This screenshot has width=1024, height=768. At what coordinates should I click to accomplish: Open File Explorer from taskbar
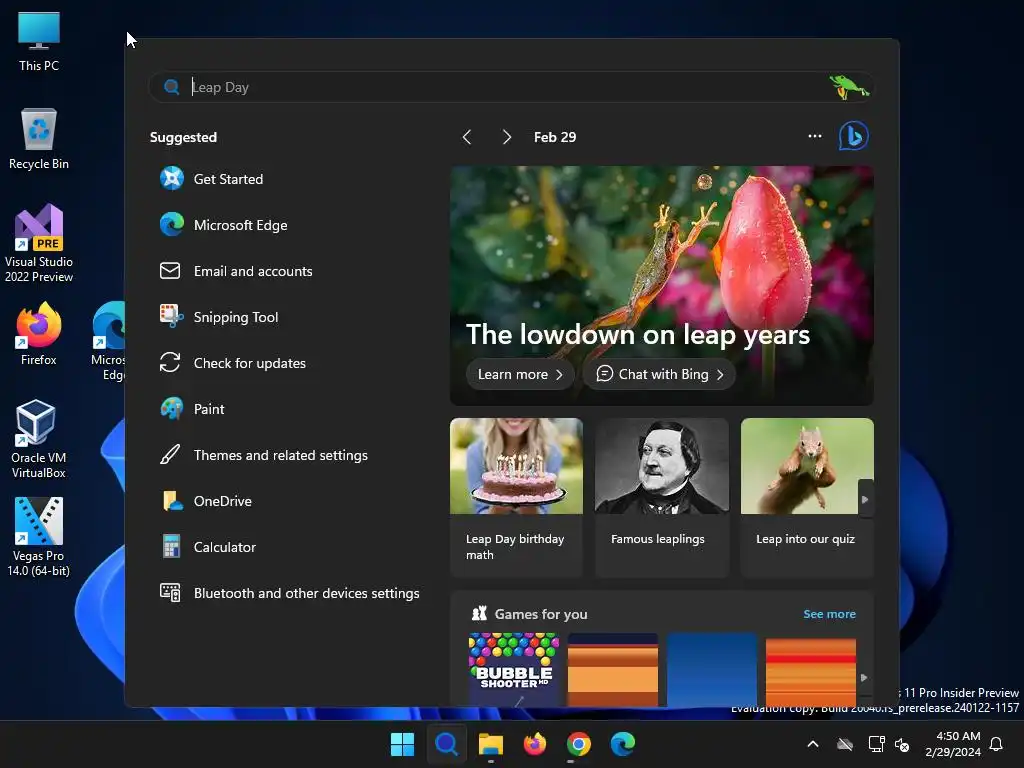point(490,744)
